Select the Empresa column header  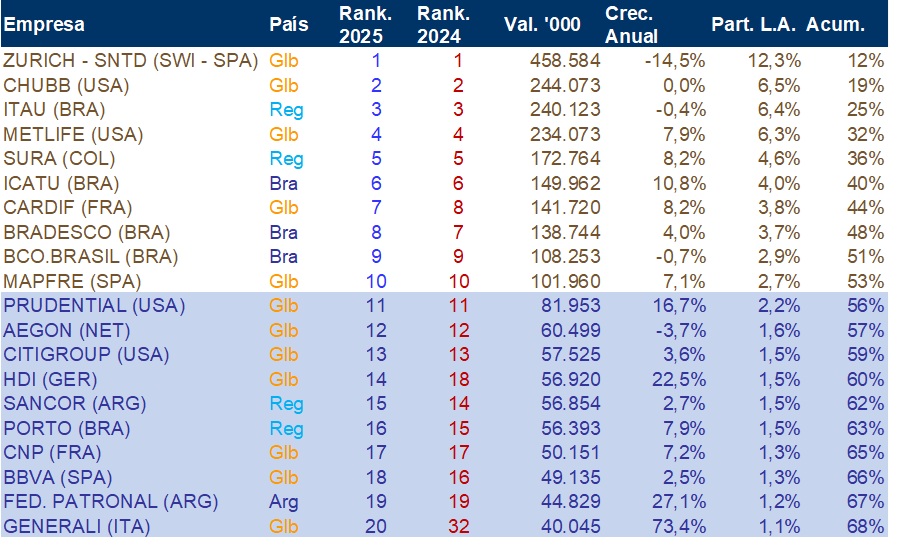point(44,25)
